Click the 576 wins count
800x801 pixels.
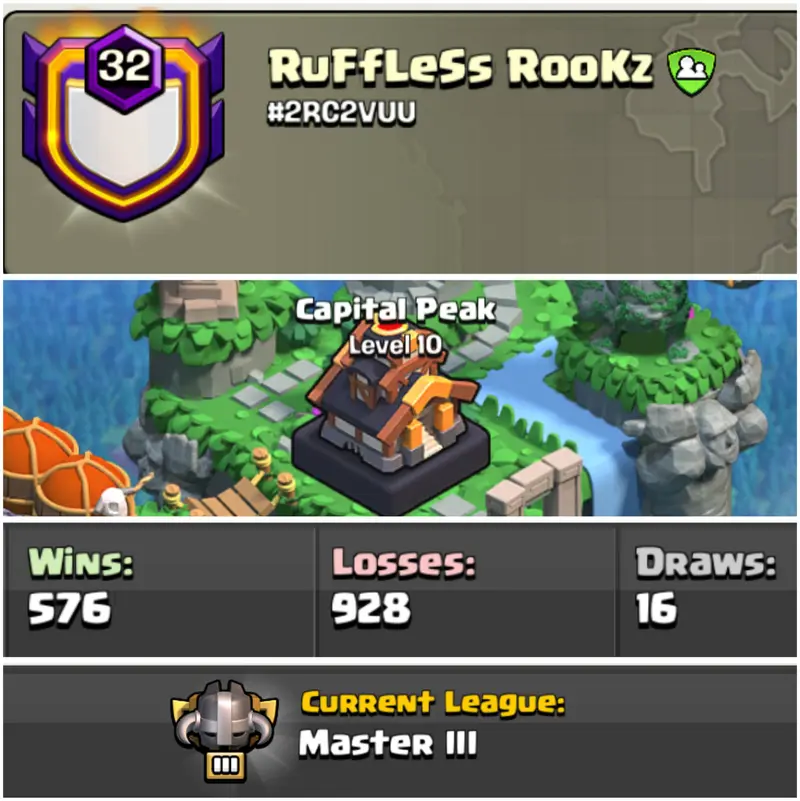pyautogui.click(x=69, y=608)
